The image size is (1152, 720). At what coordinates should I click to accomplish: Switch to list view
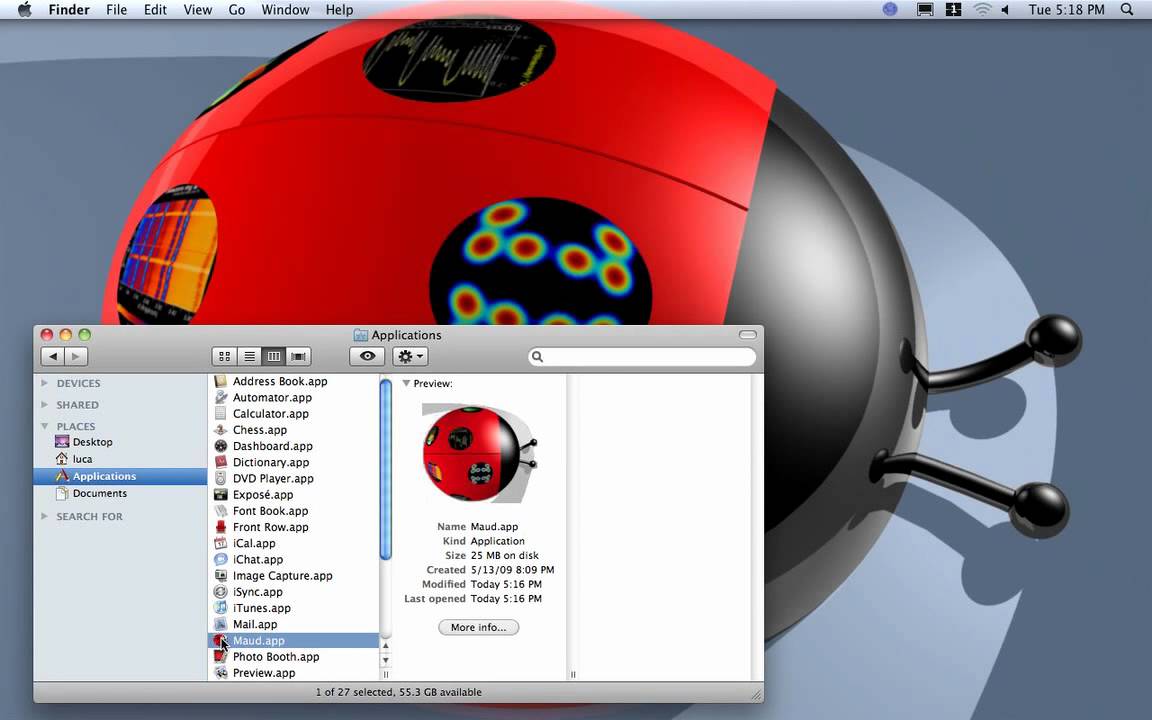click(249, 356)
